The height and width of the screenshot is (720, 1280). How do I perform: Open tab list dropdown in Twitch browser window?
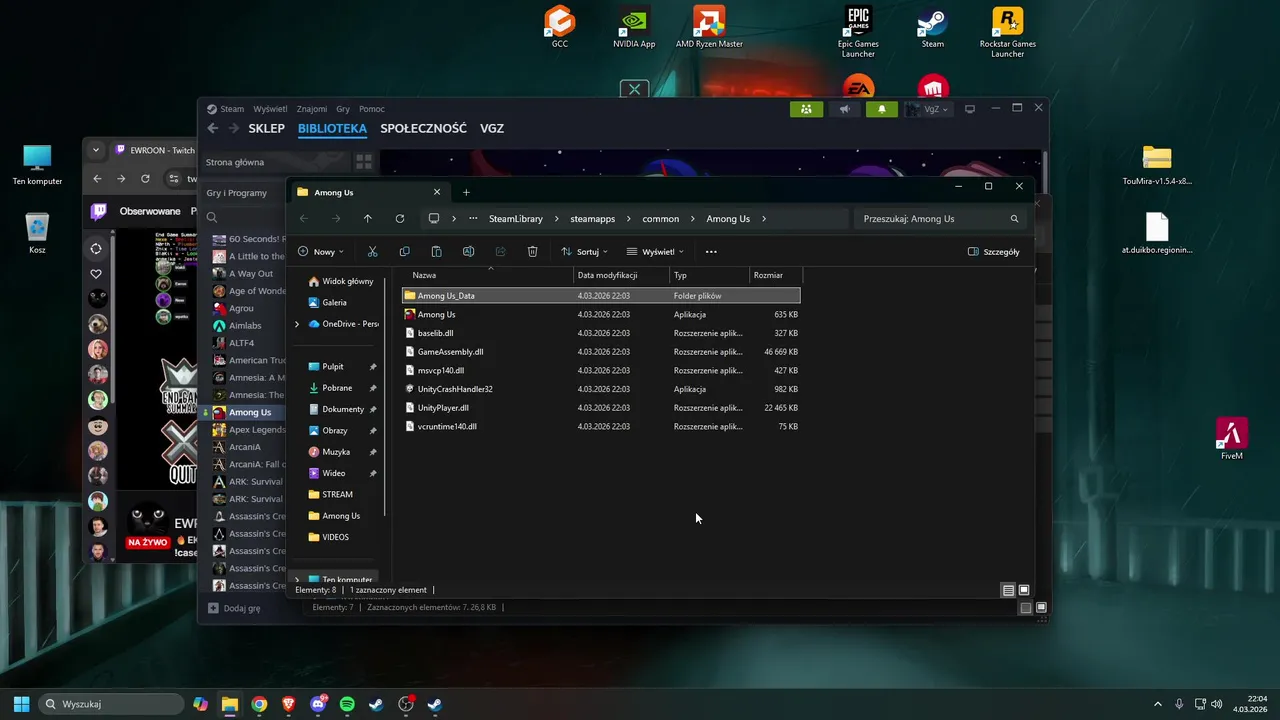(96, 150)
